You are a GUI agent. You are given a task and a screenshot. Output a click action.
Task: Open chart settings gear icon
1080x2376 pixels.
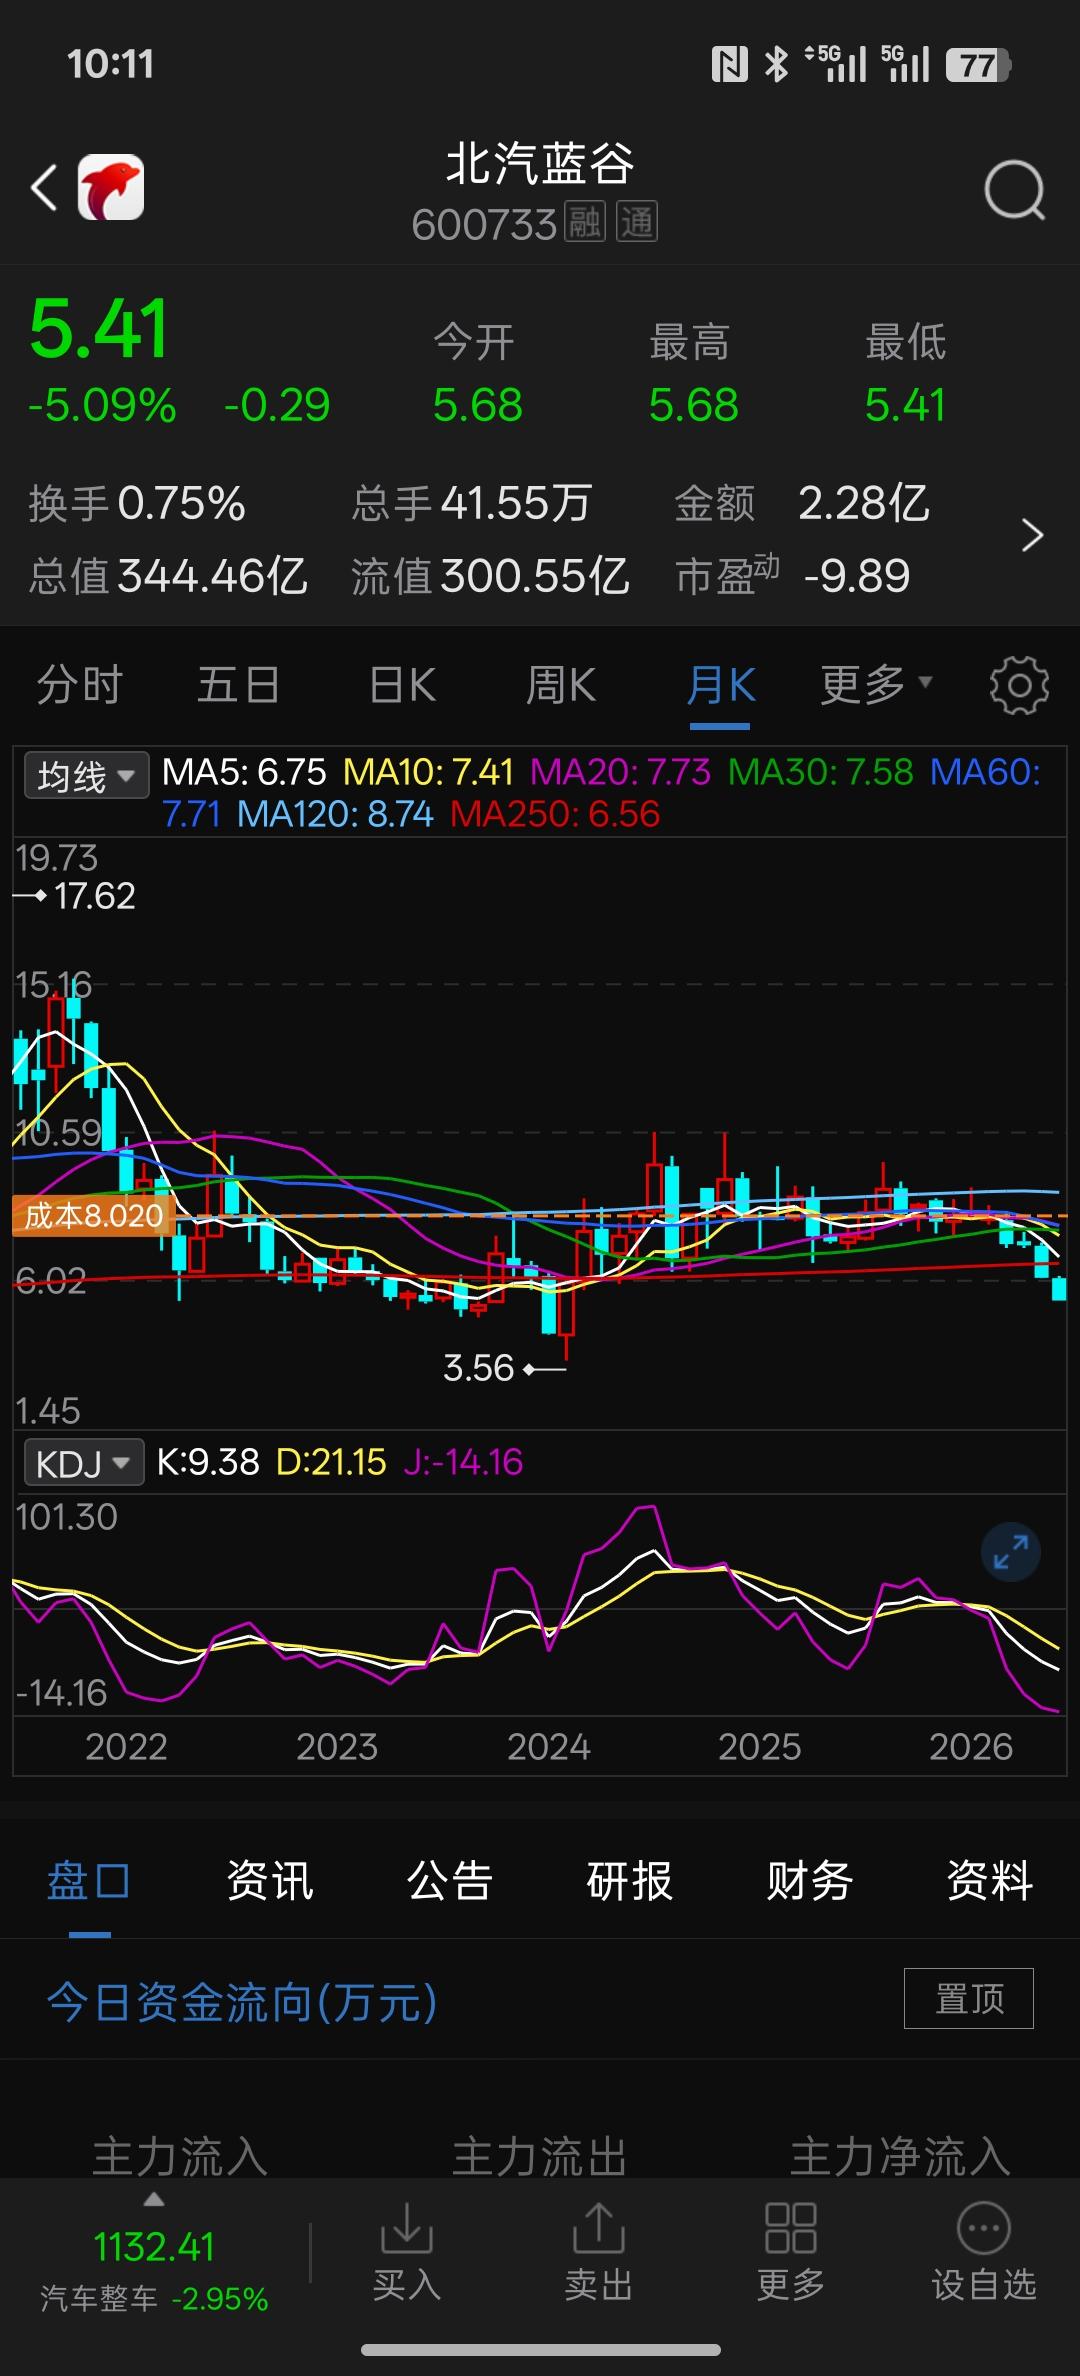(x=1019, y=686)
